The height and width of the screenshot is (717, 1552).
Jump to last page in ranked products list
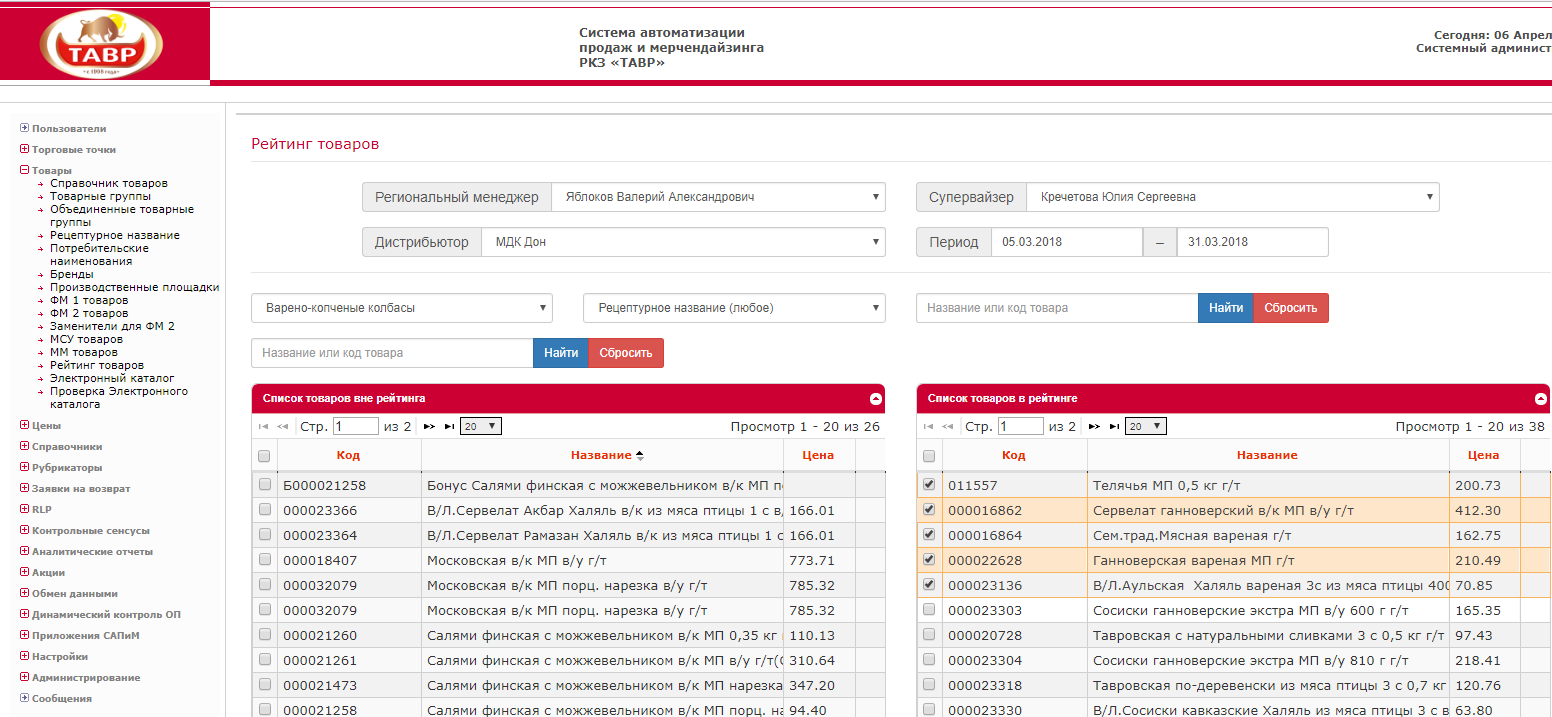point(1114,426)
